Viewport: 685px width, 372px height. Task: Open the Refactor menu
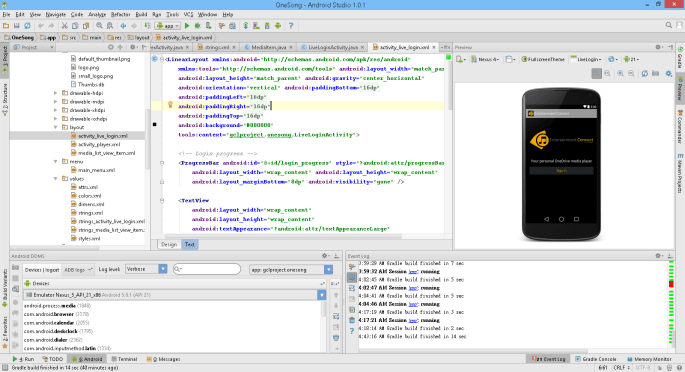pos(120,14)
